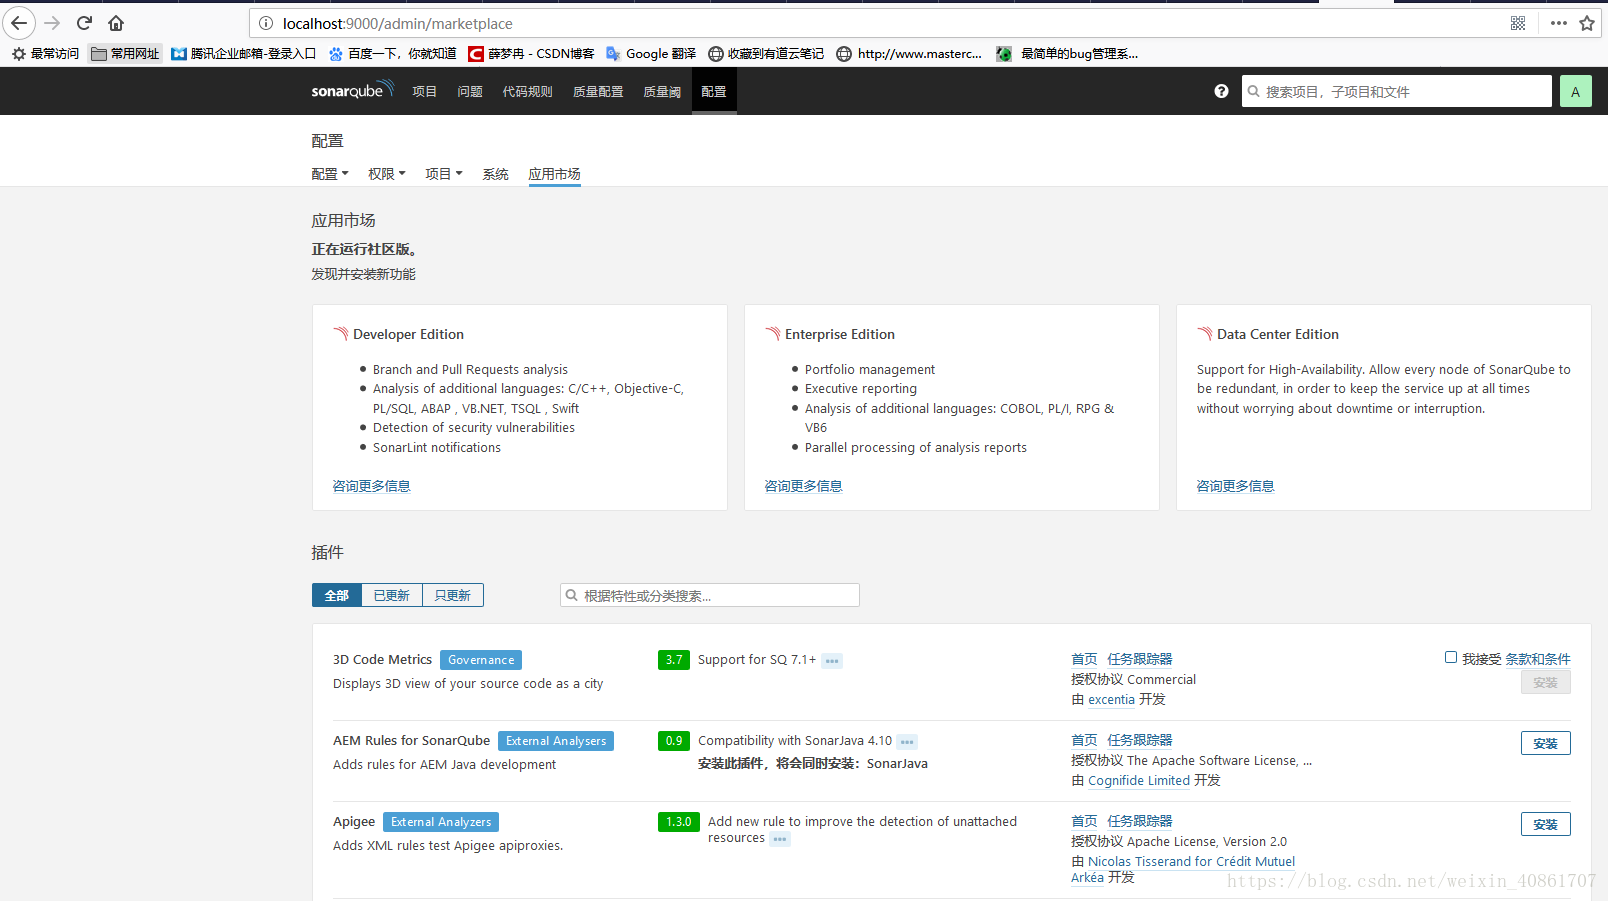Open the CSDN博客 bookmark
This screenshot has width=1608, height=901.
531,54
